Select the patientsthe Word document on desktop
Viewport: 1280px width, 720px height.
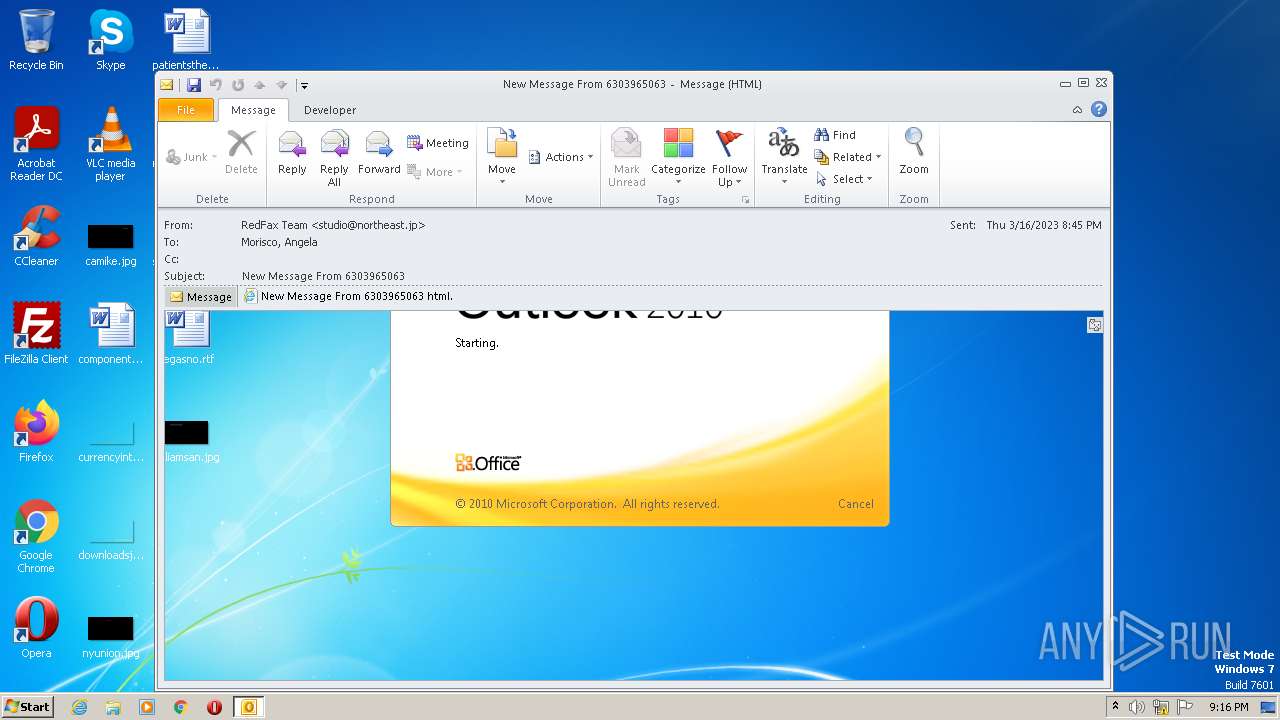[186, 40]
